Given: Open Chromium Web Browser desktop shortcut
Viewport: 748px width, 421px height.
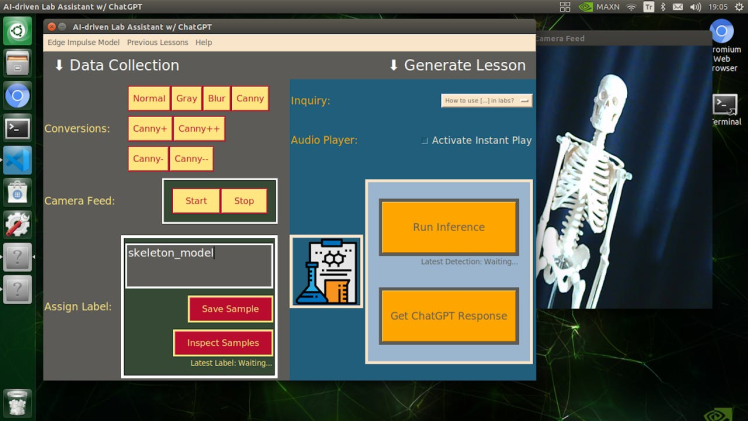Looking at the screenshot, I should [x=724, y=46].
